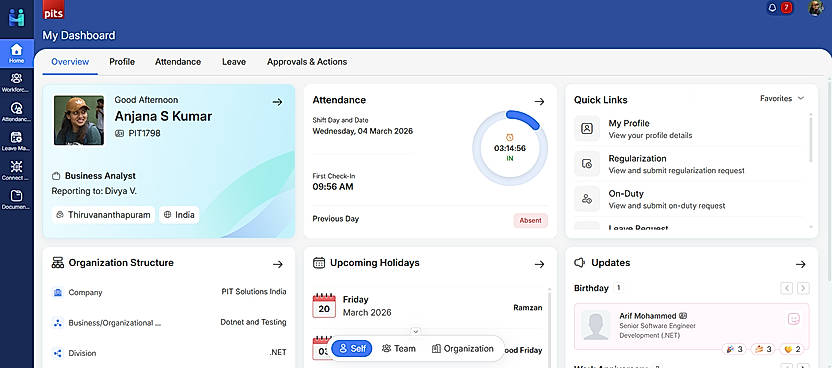Click the pits company logo
This screenshot has width=832, height=368.
click(54, 10)
